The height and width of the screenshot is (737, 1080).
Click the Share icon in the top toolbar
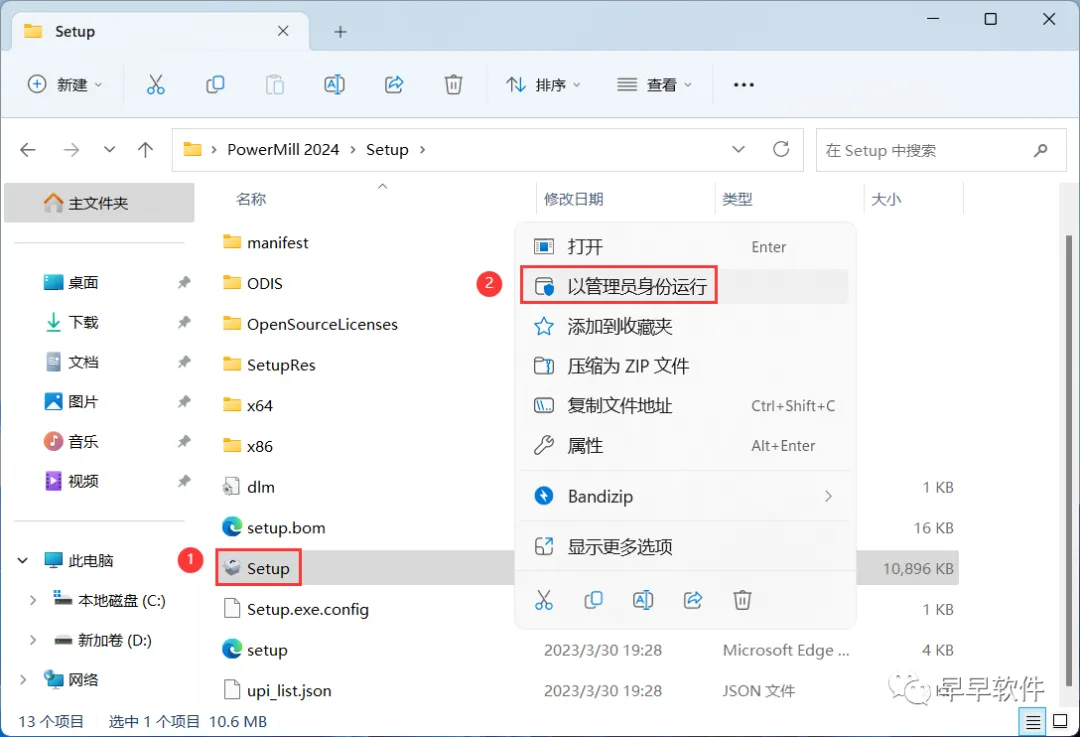point(394,85)
